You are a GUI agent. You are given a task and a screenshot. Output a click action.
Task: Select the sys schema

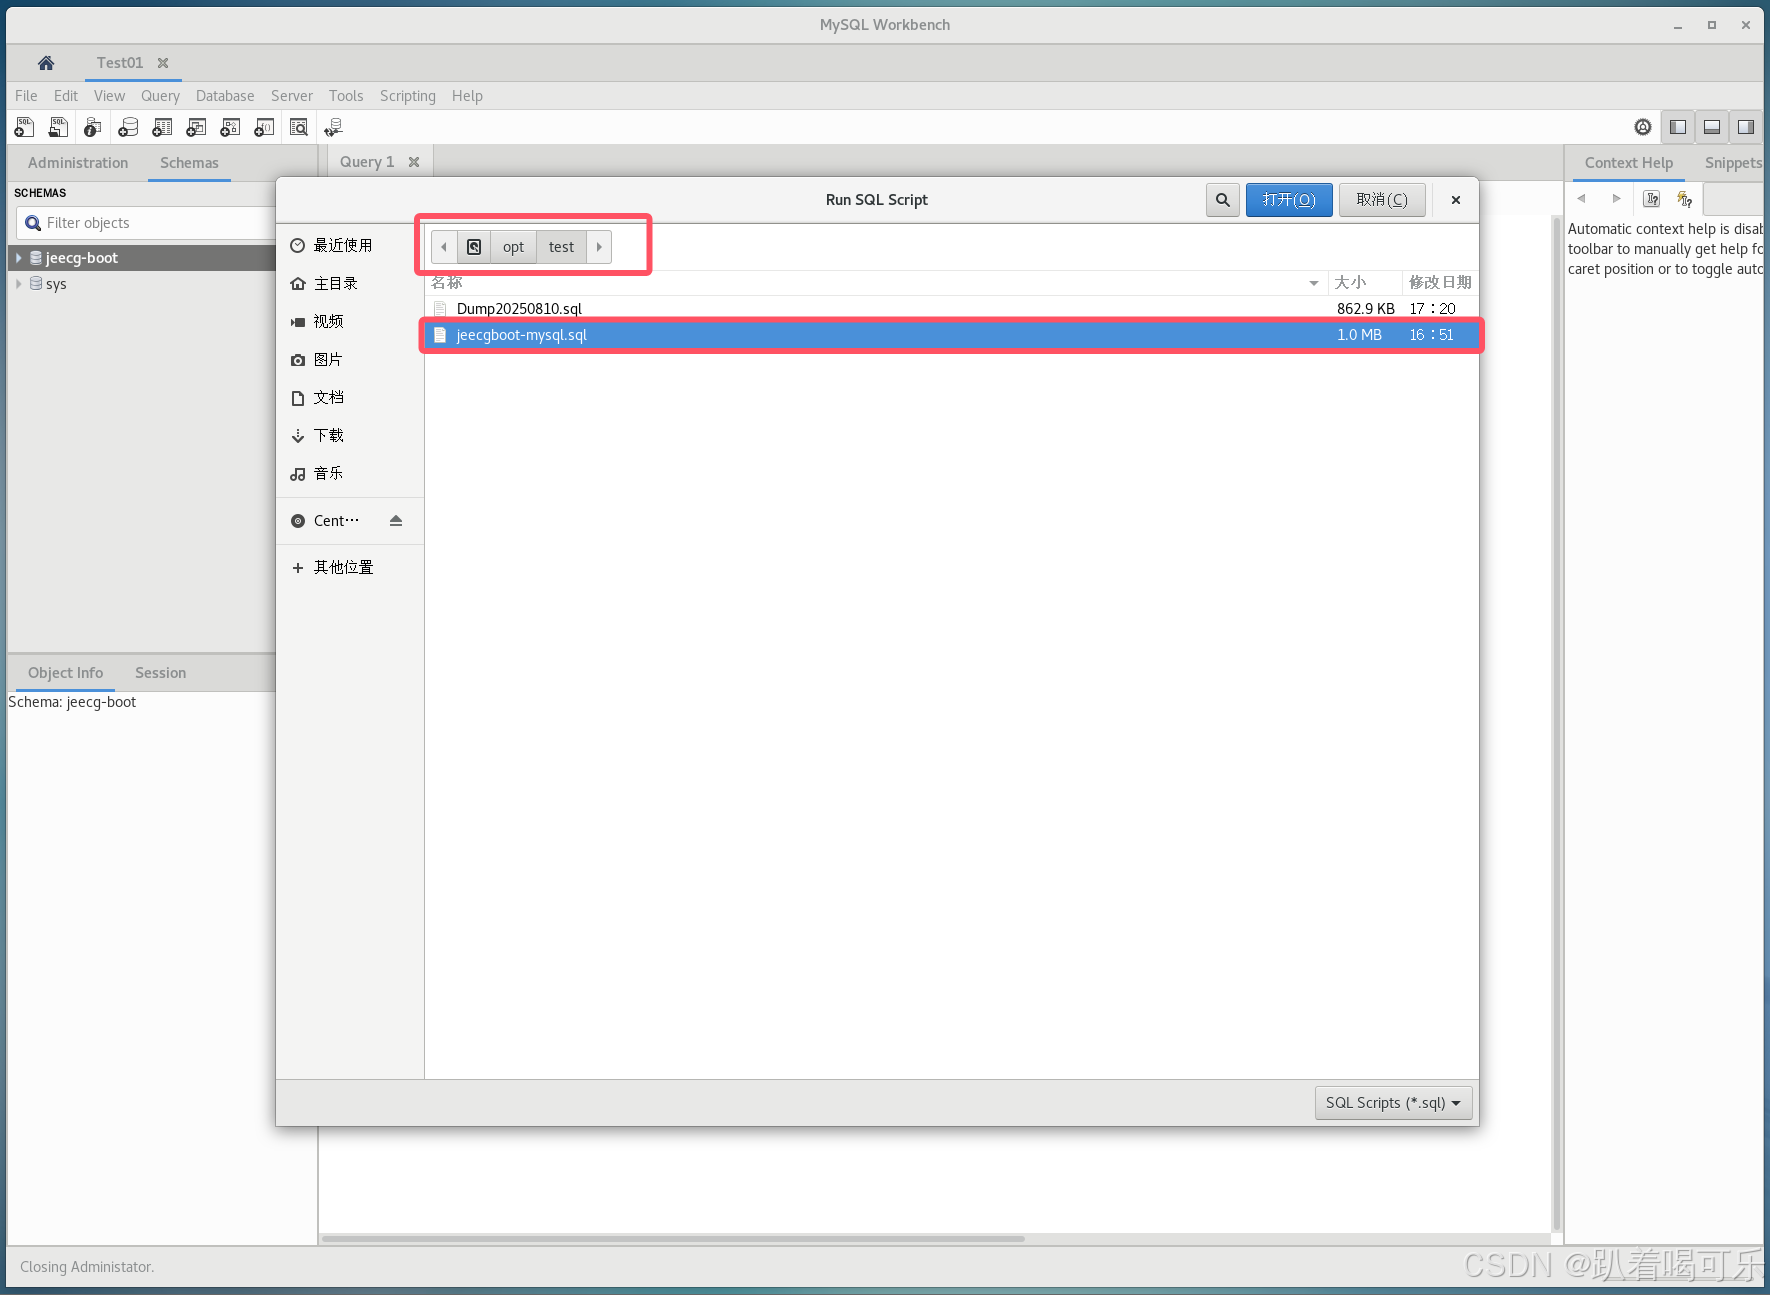56,284
